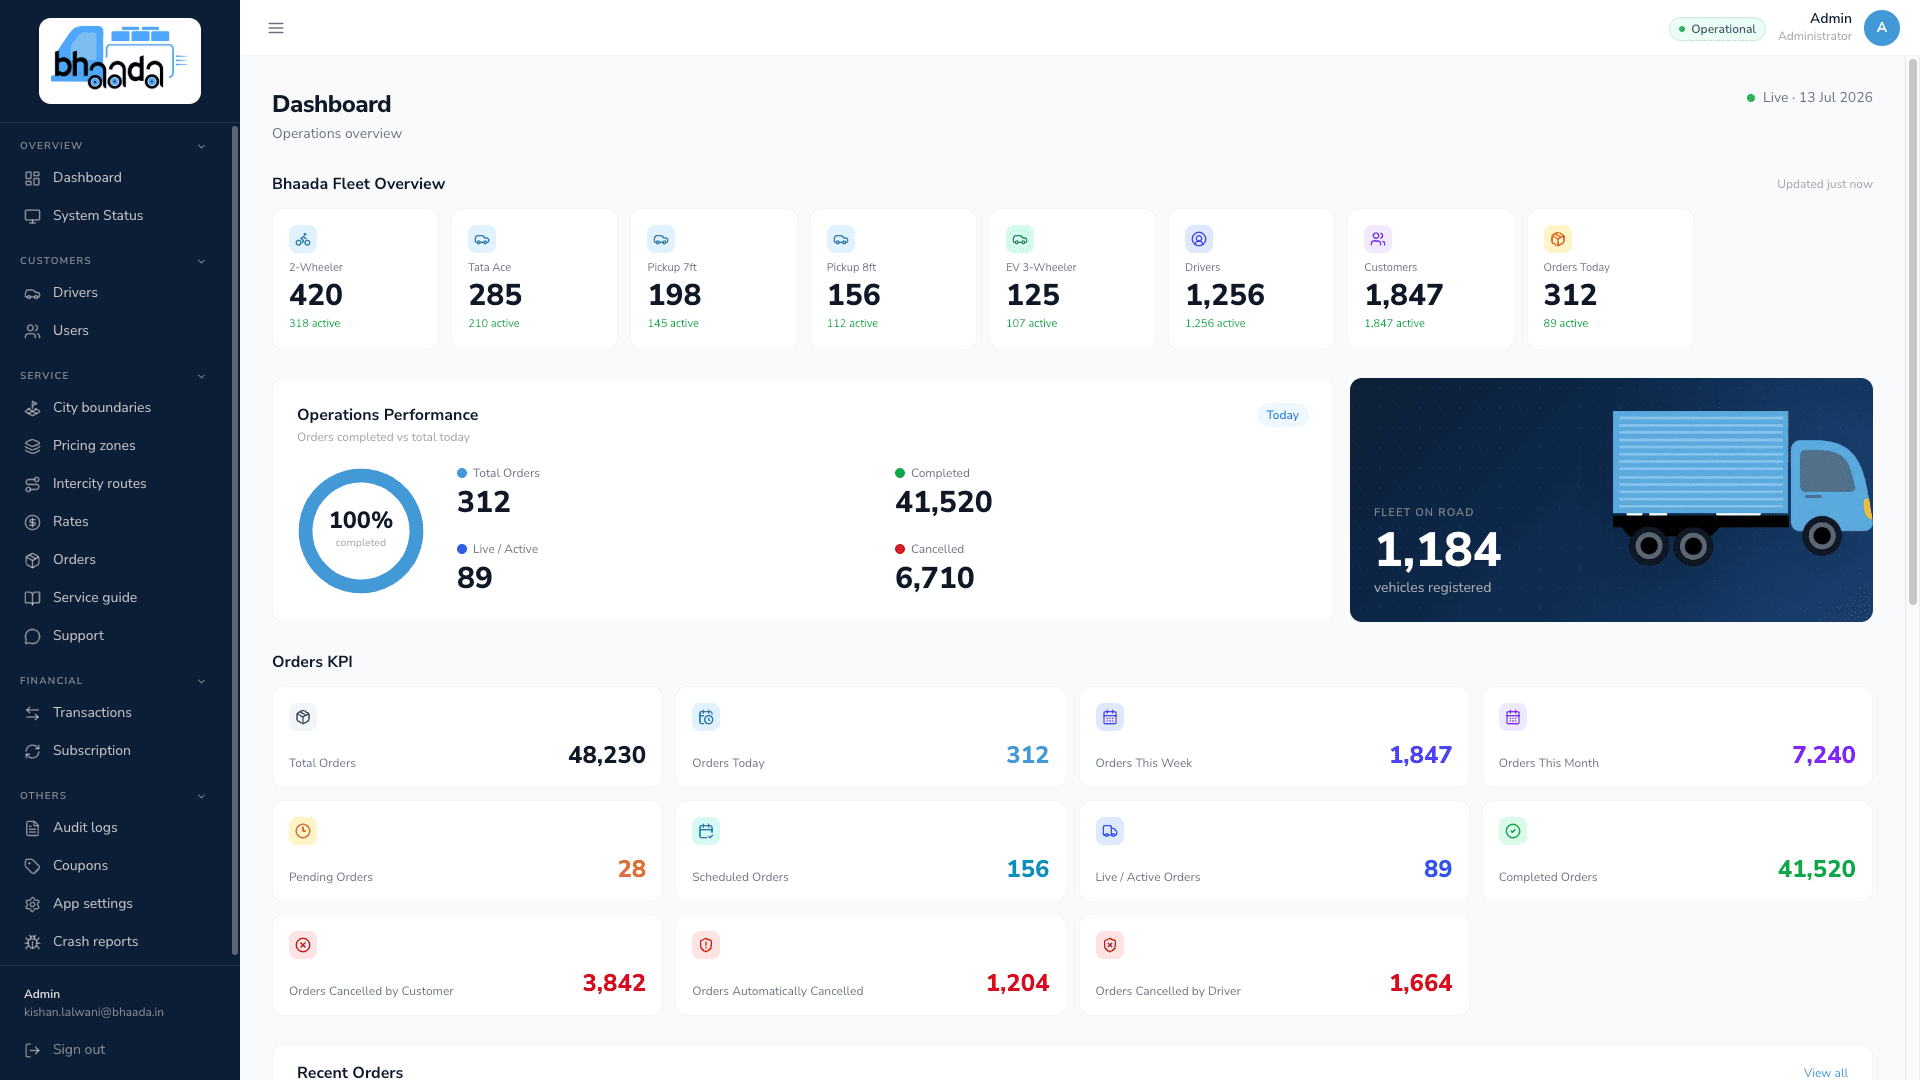This screenshot has width=1920, height=1080.
Task: Click the Cancelled by Driver shield icon
Action: [1110, 945]
